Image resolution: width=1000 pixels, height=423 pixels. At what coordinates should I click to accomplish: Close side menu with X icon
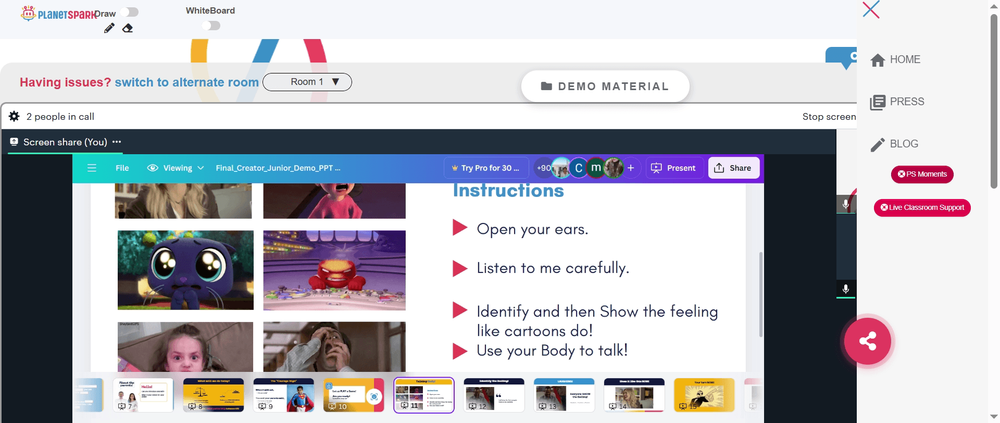(871, 10)
